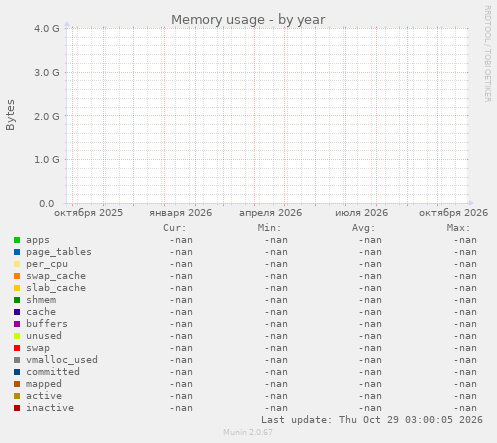Click the shmem dark green swatch
This screenshot has width=497, height=443.
[17, 300]
